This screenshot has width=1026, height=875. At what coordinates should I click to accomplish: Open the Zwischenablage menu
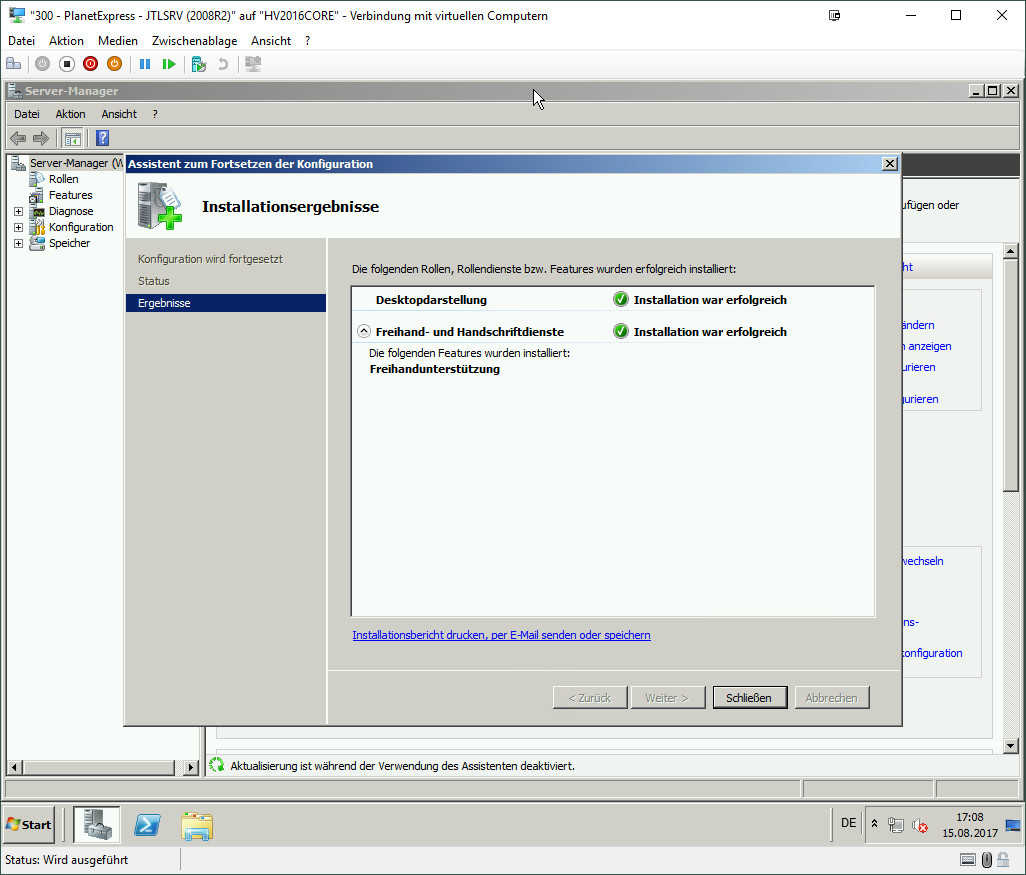[194, 41]
